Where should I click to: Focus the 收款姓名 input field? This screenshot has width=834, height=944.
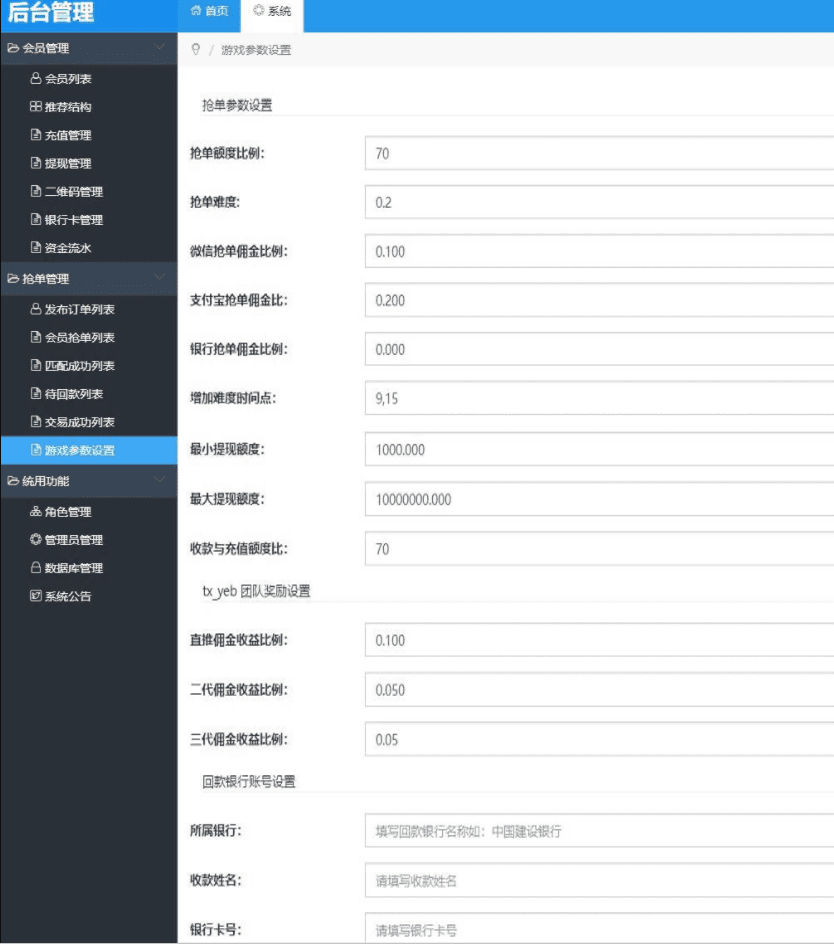599,881
